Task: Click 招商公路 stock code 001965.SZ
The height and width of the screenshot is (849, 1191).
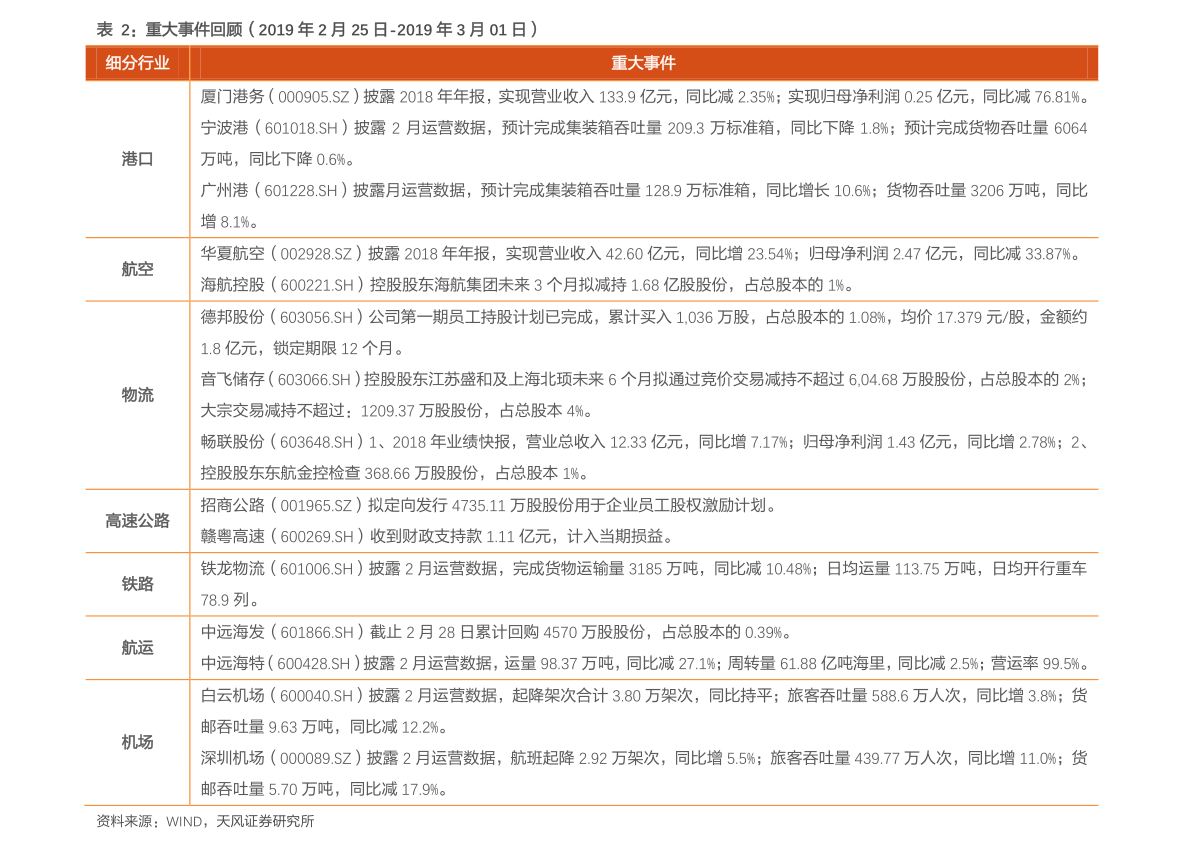Action: [x=316, y=506]
